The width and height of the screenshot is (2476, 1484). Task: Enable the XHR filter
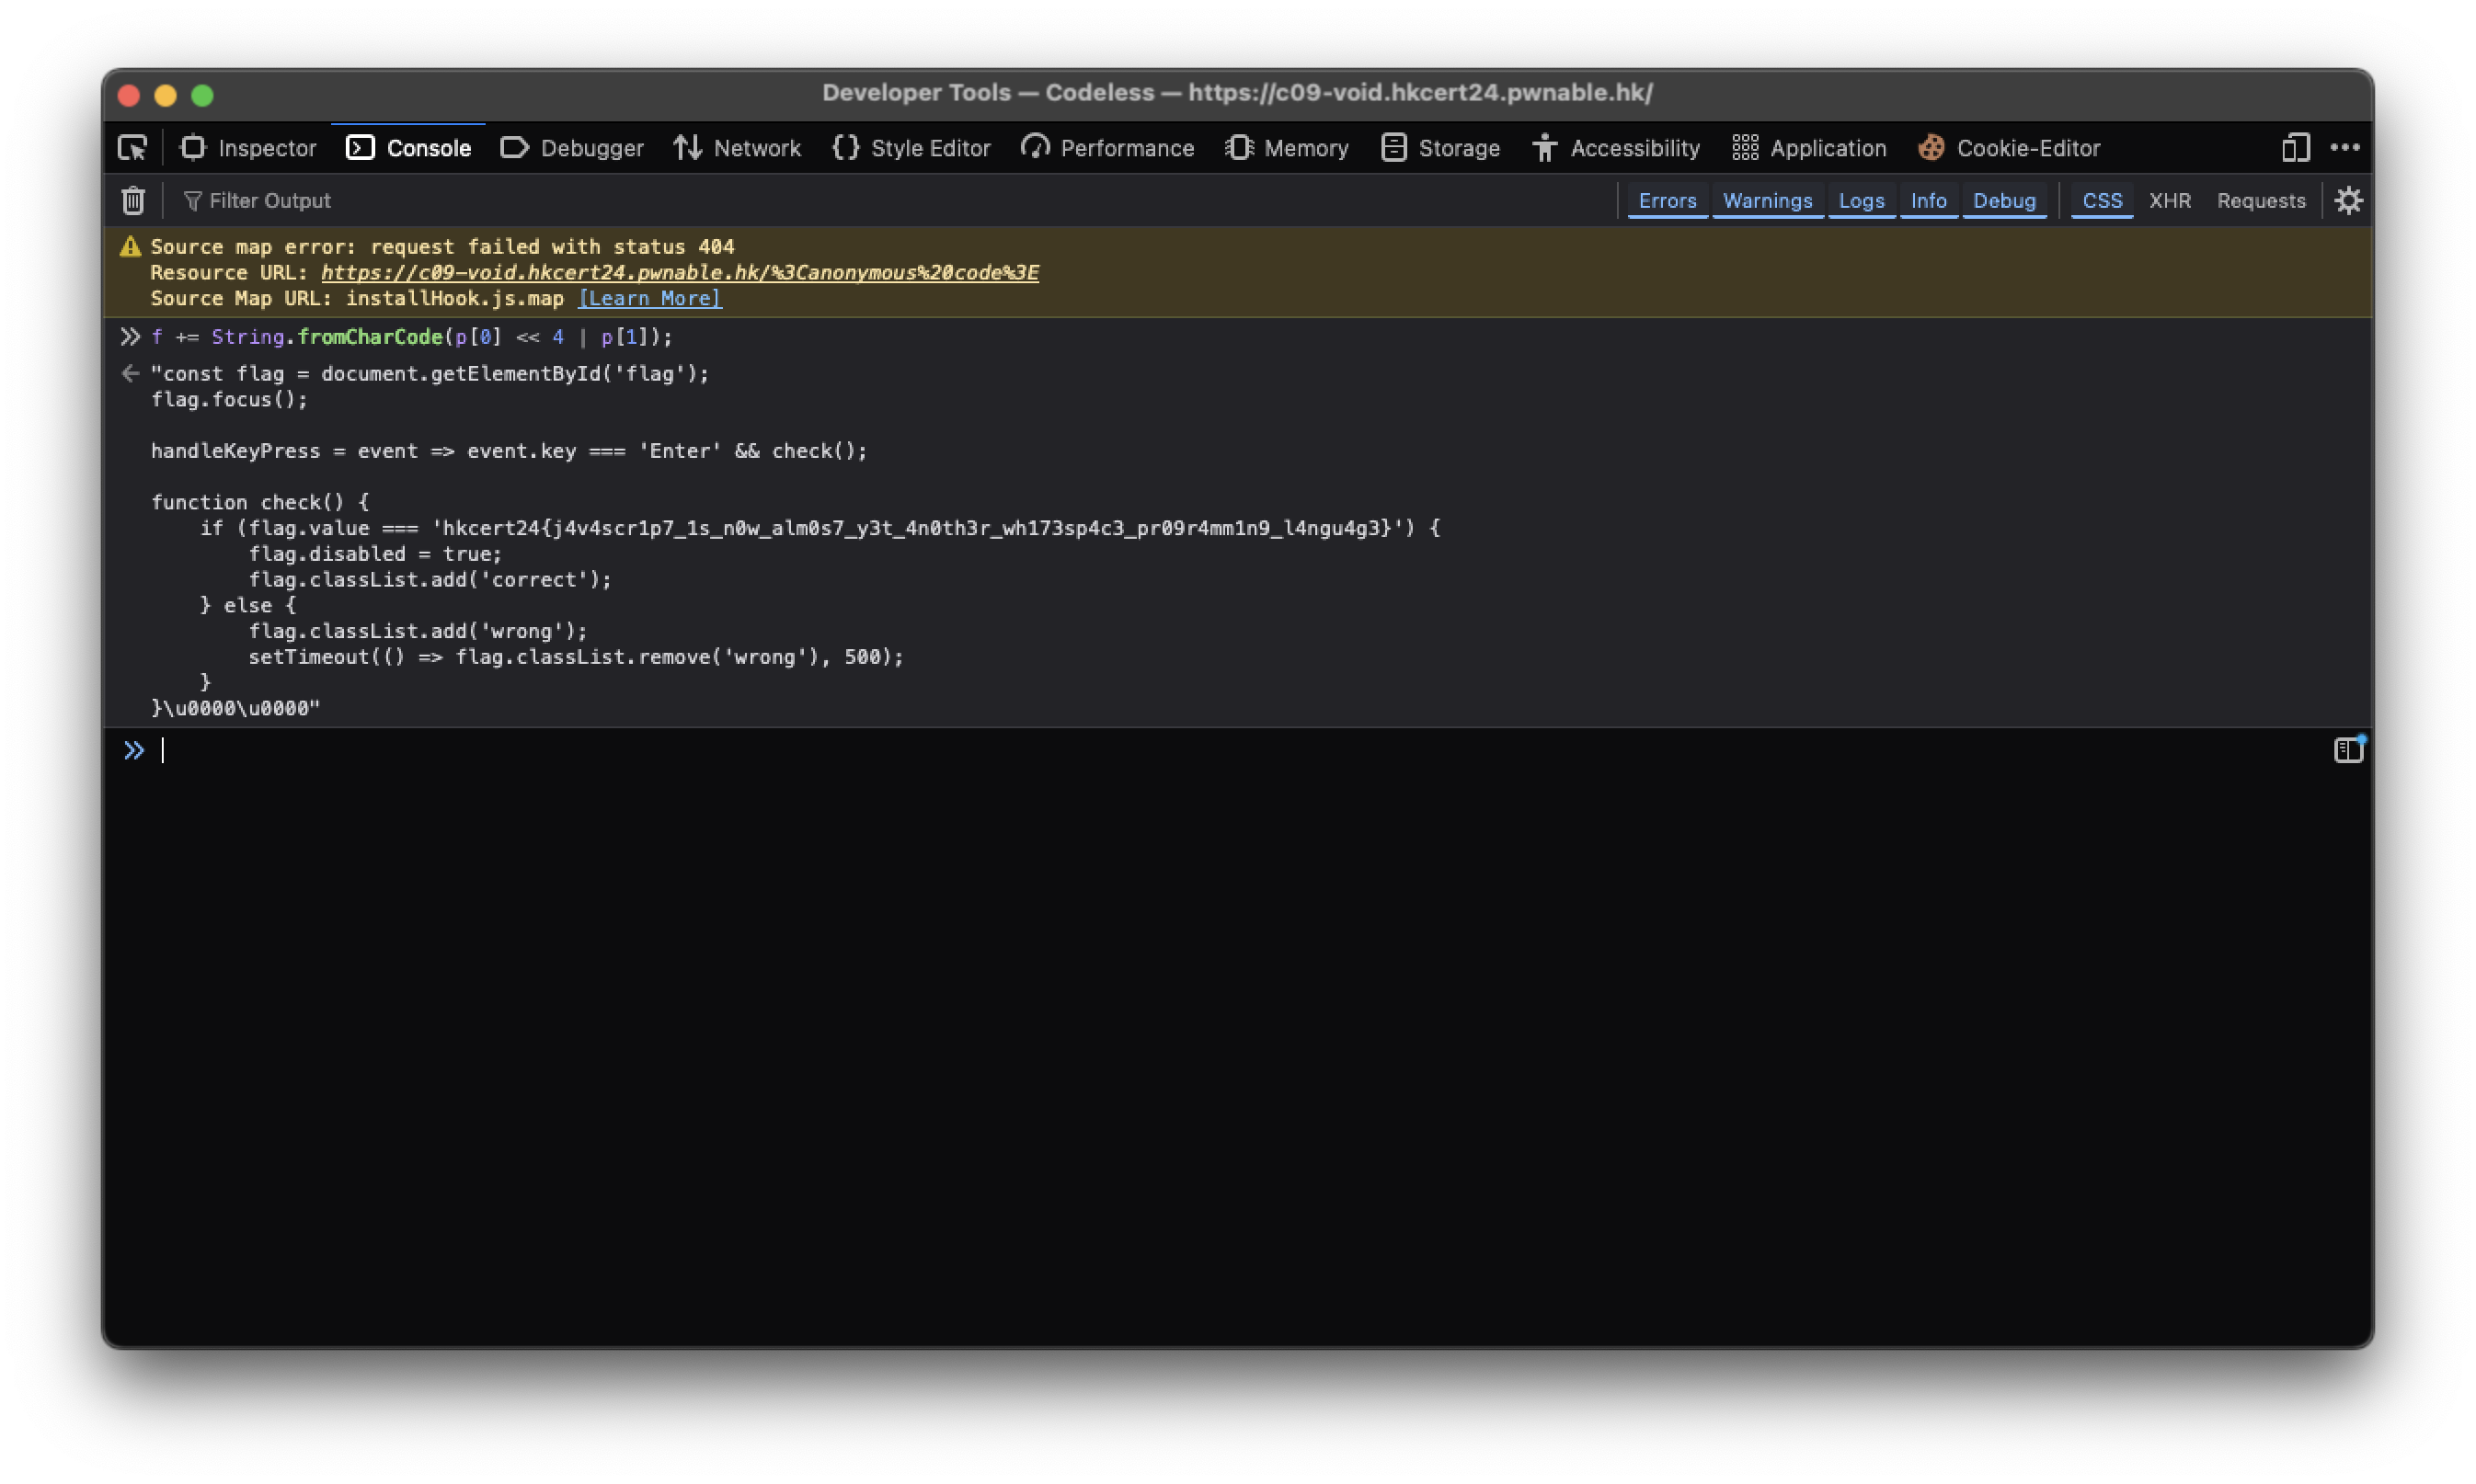pyautogui.click(x=2170, y=201)
